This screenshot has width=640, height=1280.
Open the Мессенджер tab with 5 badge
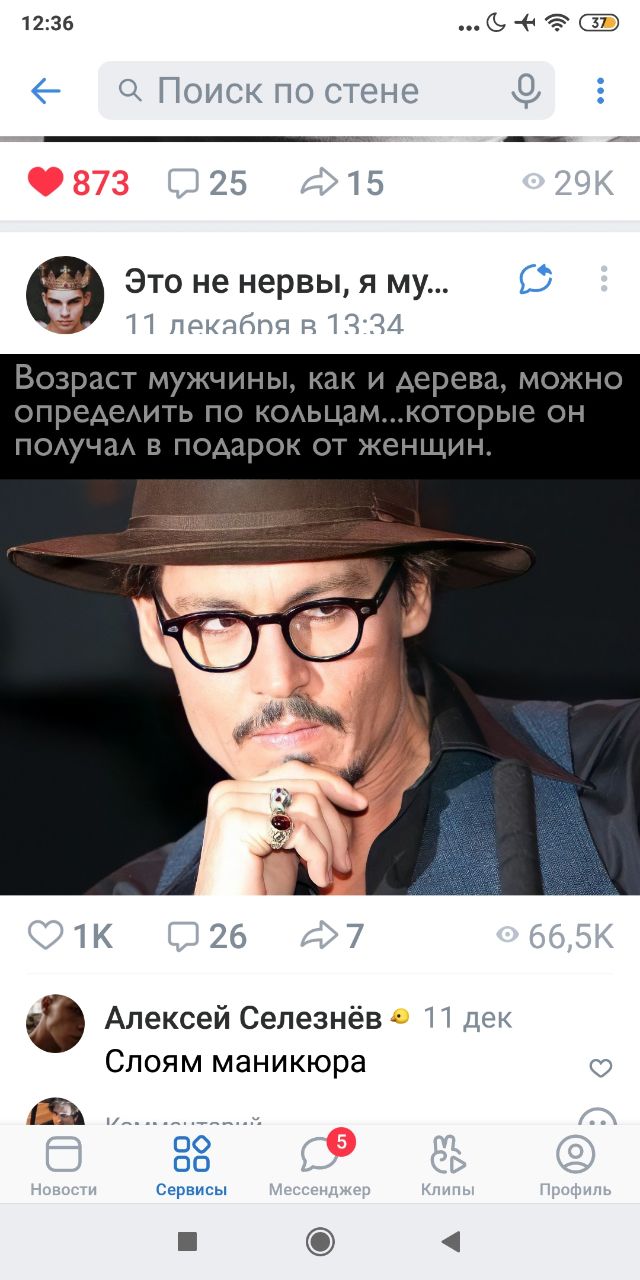point(319,1166)
